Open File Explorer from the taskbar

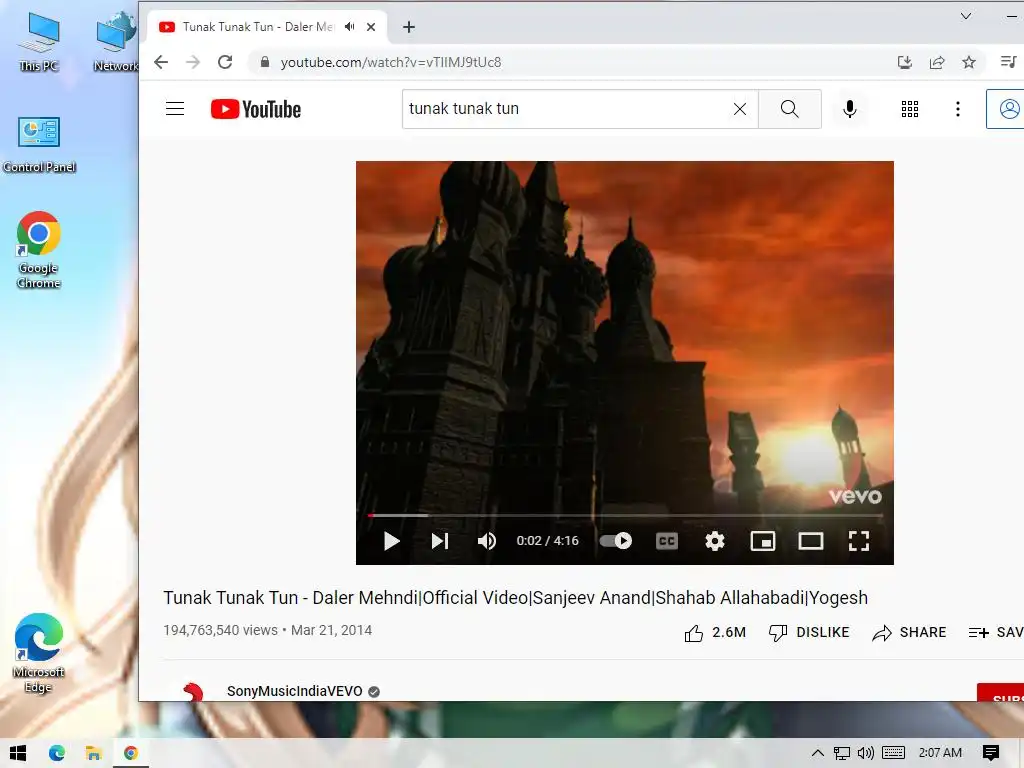pyautogui.click(x=93, y=753)
